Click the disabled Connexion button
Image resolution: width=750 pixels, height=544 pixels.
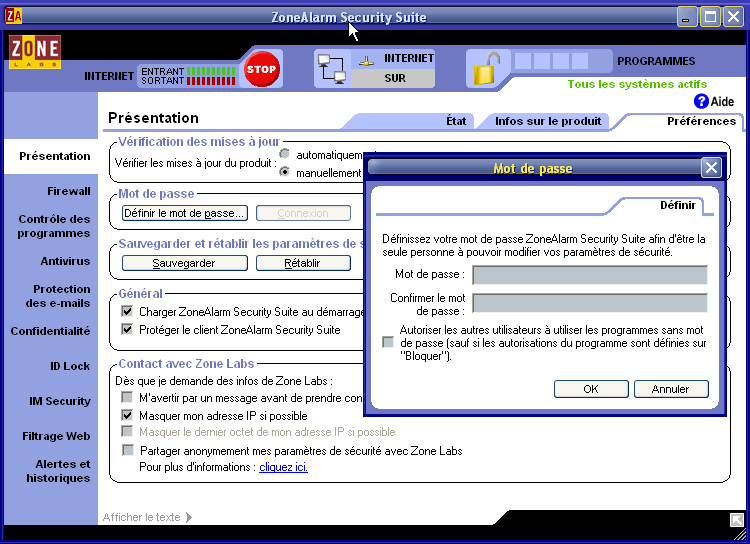pyautogui.click(x=303, y=213)
